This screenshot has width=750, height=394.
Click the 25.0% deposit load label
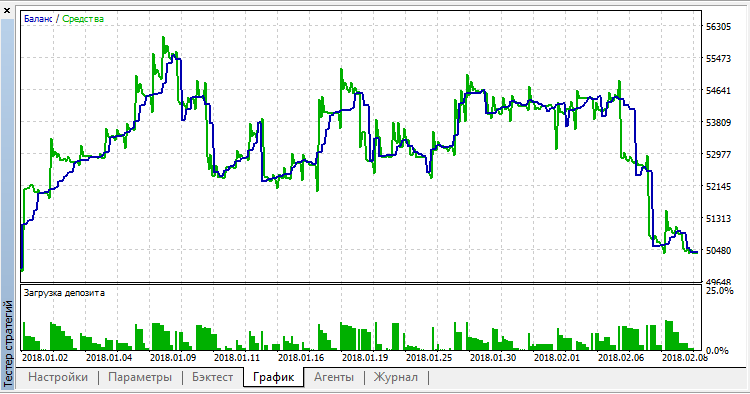[719, 291]
